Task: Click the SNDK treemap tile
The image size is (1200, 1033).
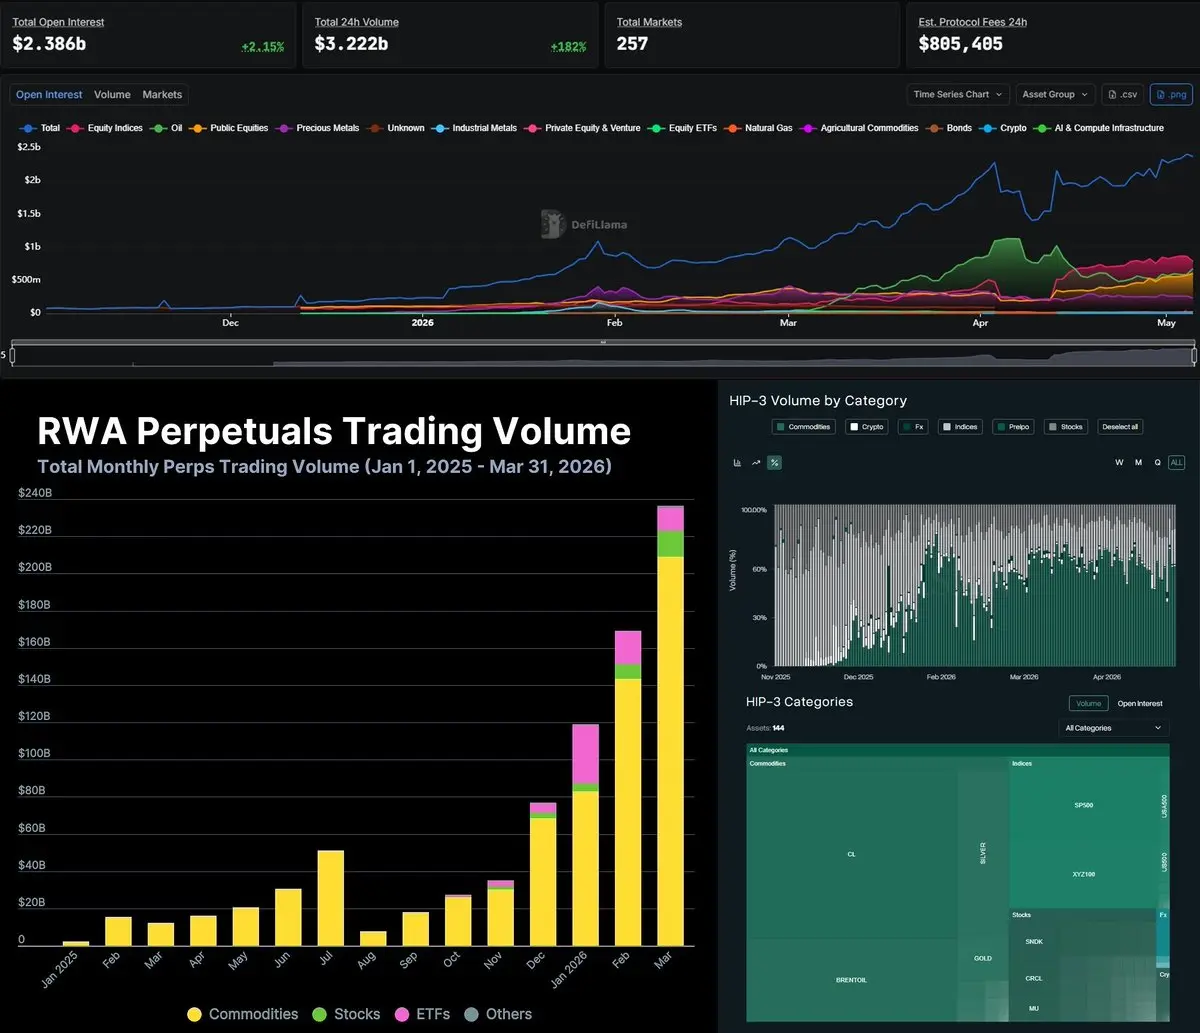Action: (1033, 942)
